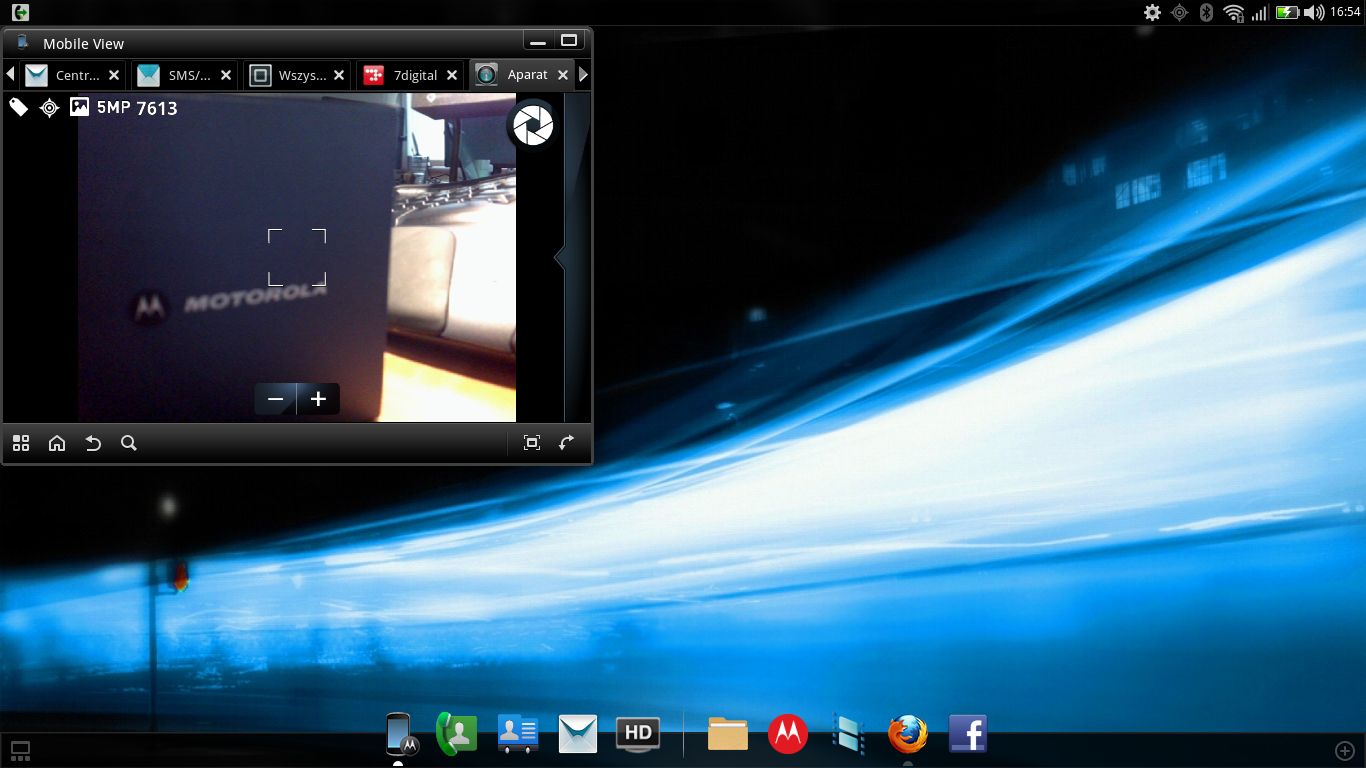The width and height of the screenshot is (1366, 768).
Task: Go to phone home screen
Action: tap(57, 443)
